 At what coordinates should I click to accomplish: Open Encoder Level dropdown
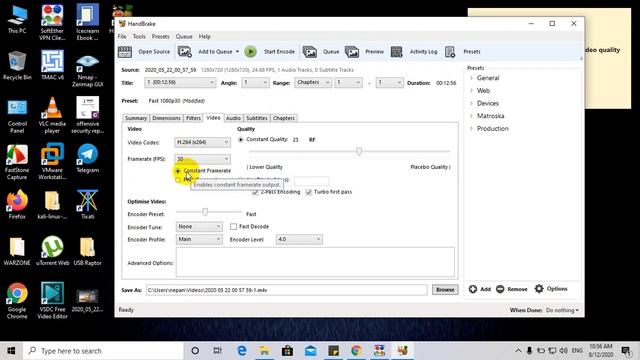299,239
